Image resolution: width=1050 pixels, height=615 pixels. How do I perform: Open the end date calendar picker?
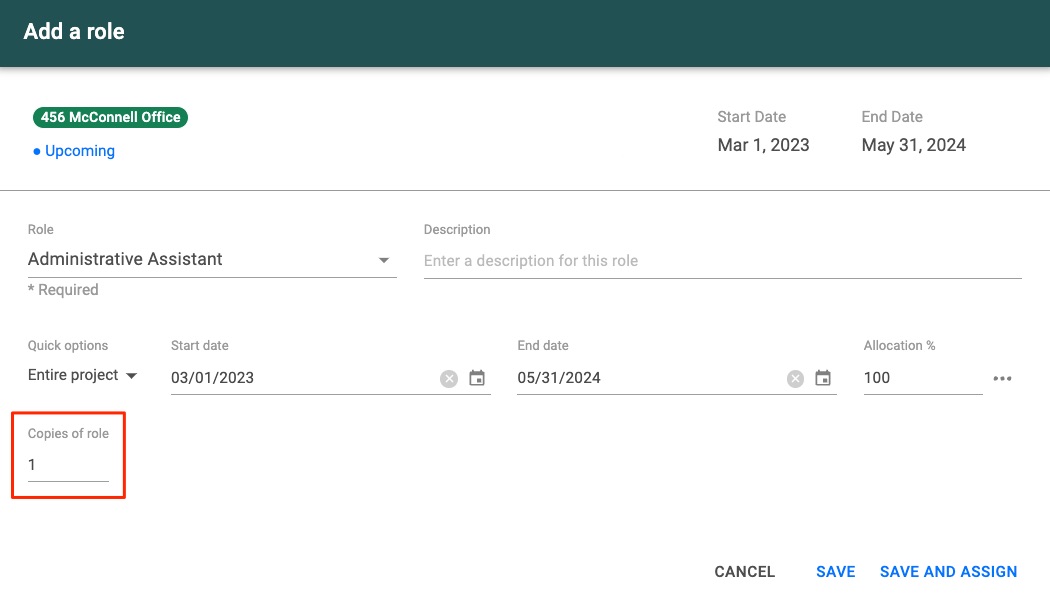pos(823,378)
